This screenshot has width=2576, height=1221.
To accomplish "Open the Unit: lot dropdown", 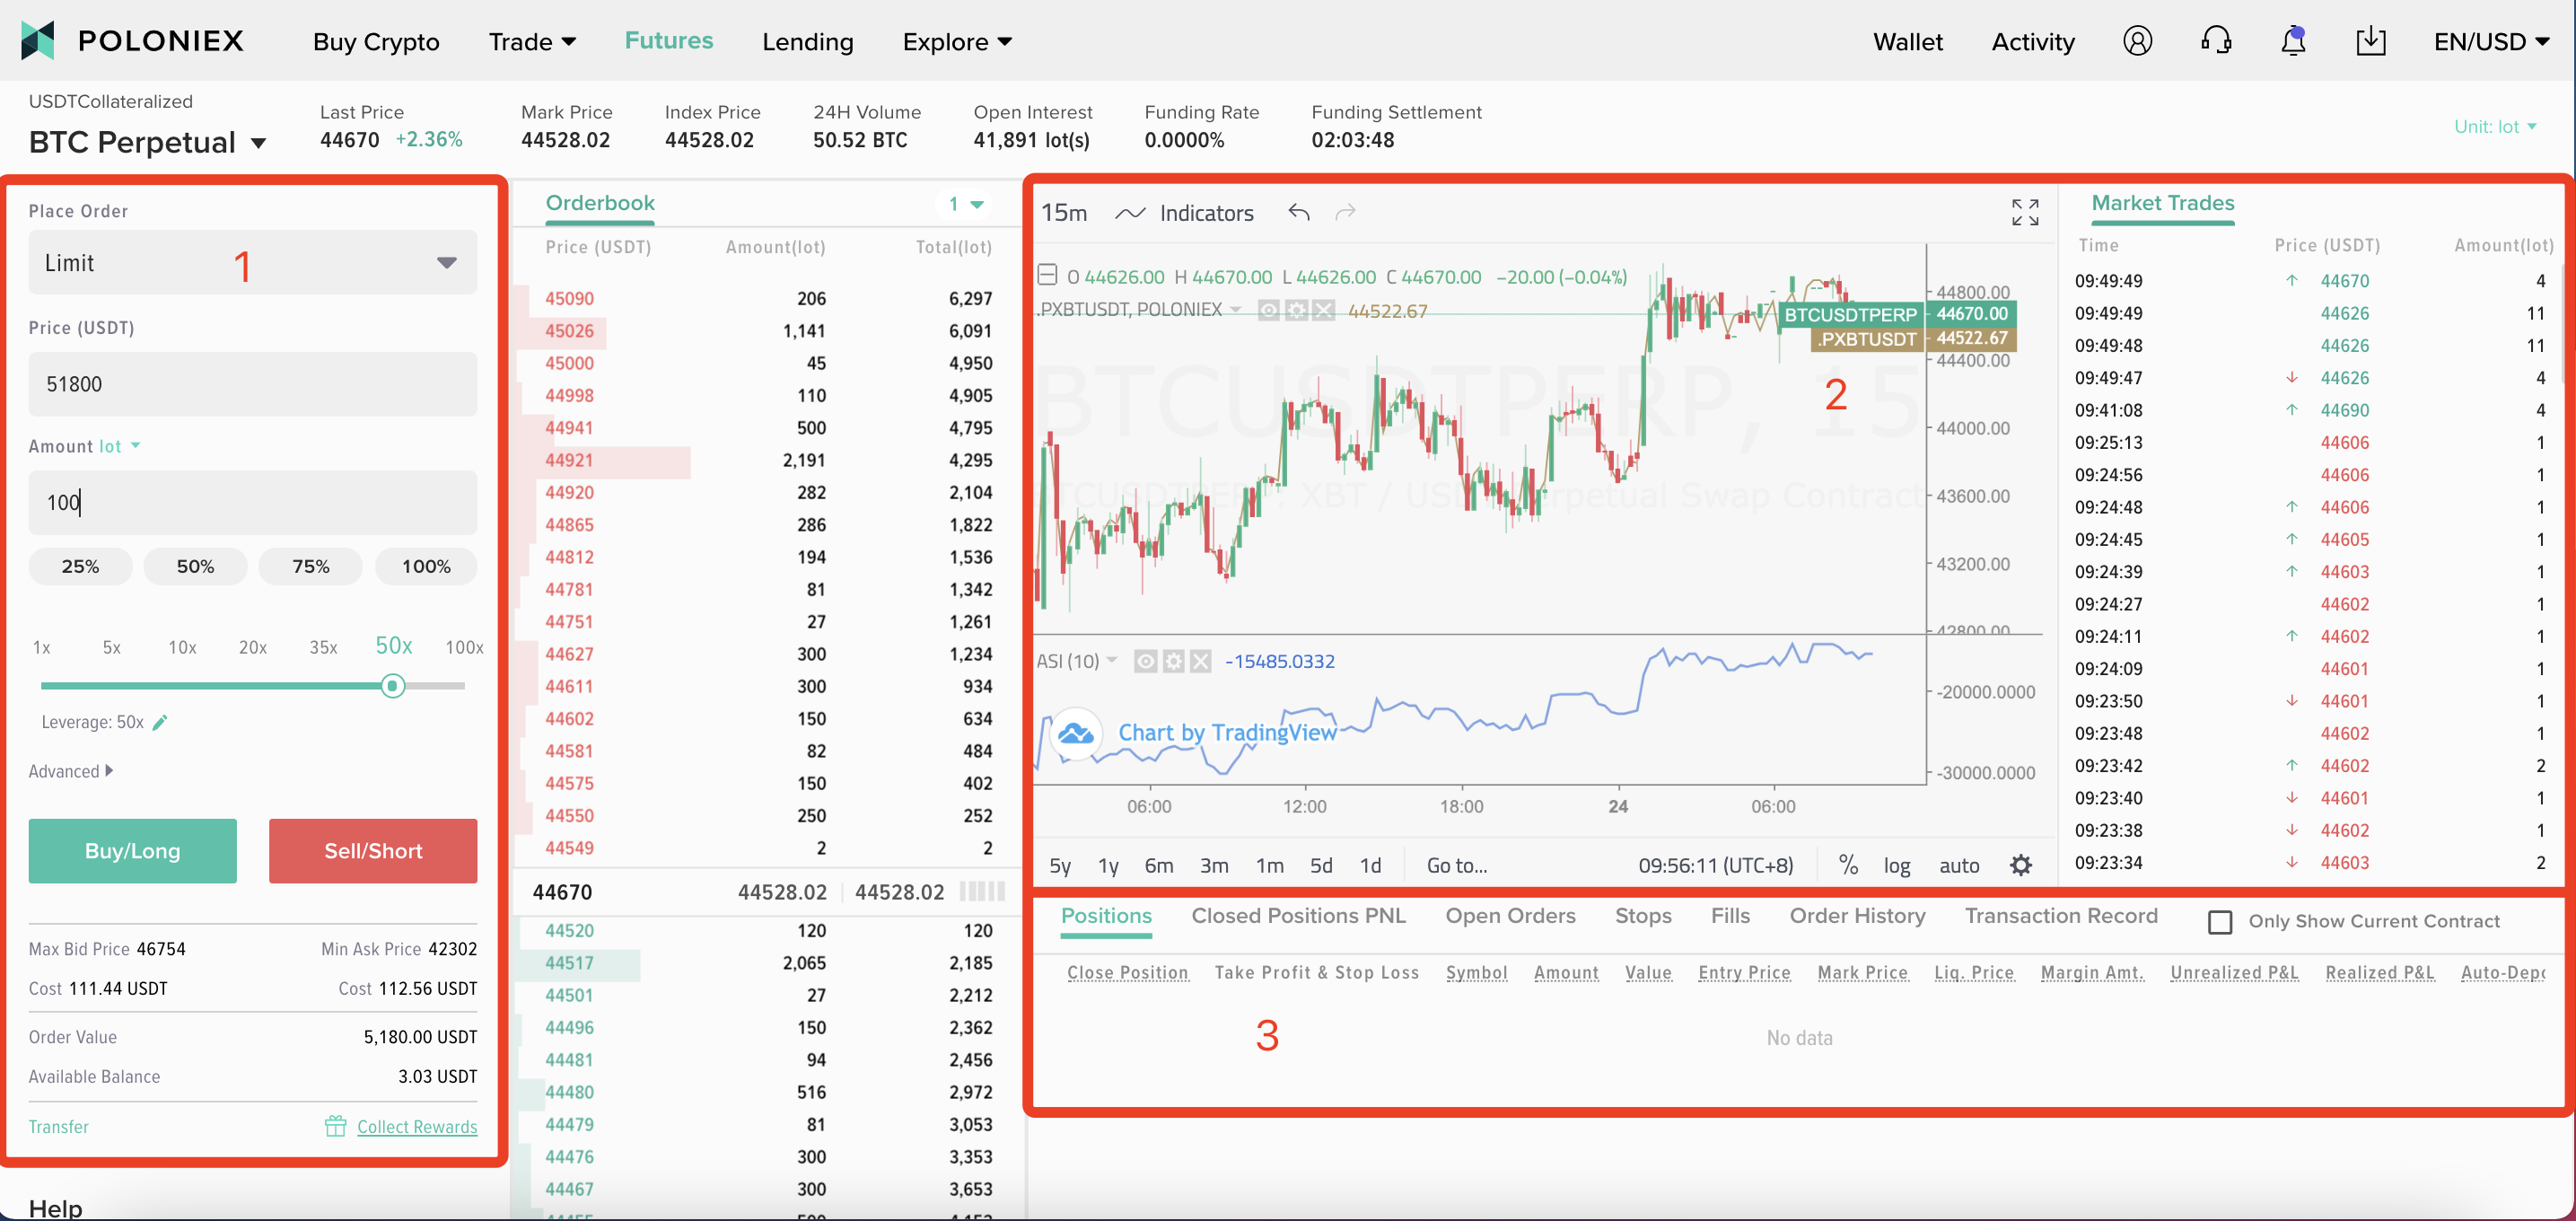I will click(x=2494, y=126).
